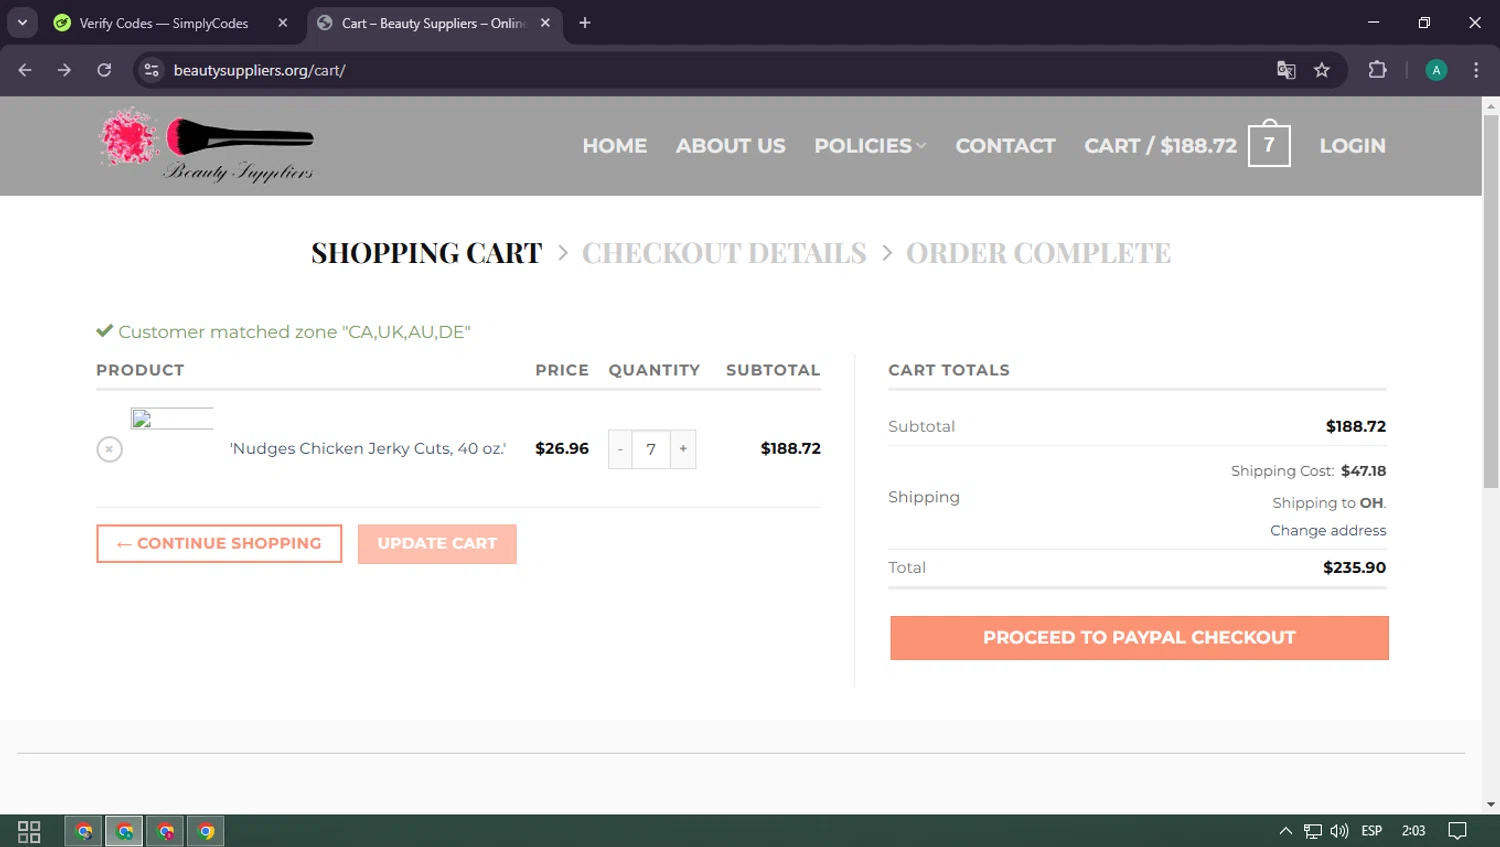Click the Customer matched zone notice
The height and width of the screenshot is (847, 1500).
click(283, 332)
